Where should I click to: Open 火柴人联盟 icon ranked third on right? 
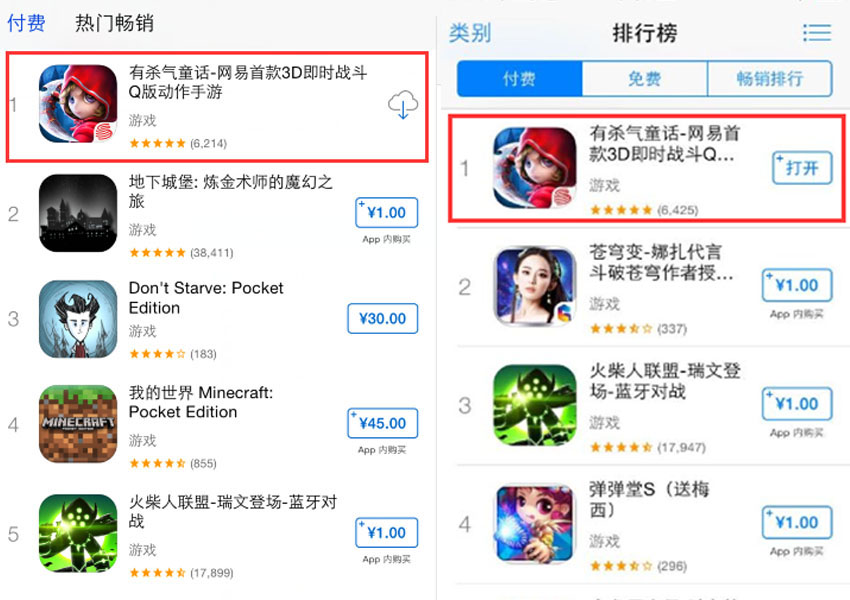(x=535, y=405)
